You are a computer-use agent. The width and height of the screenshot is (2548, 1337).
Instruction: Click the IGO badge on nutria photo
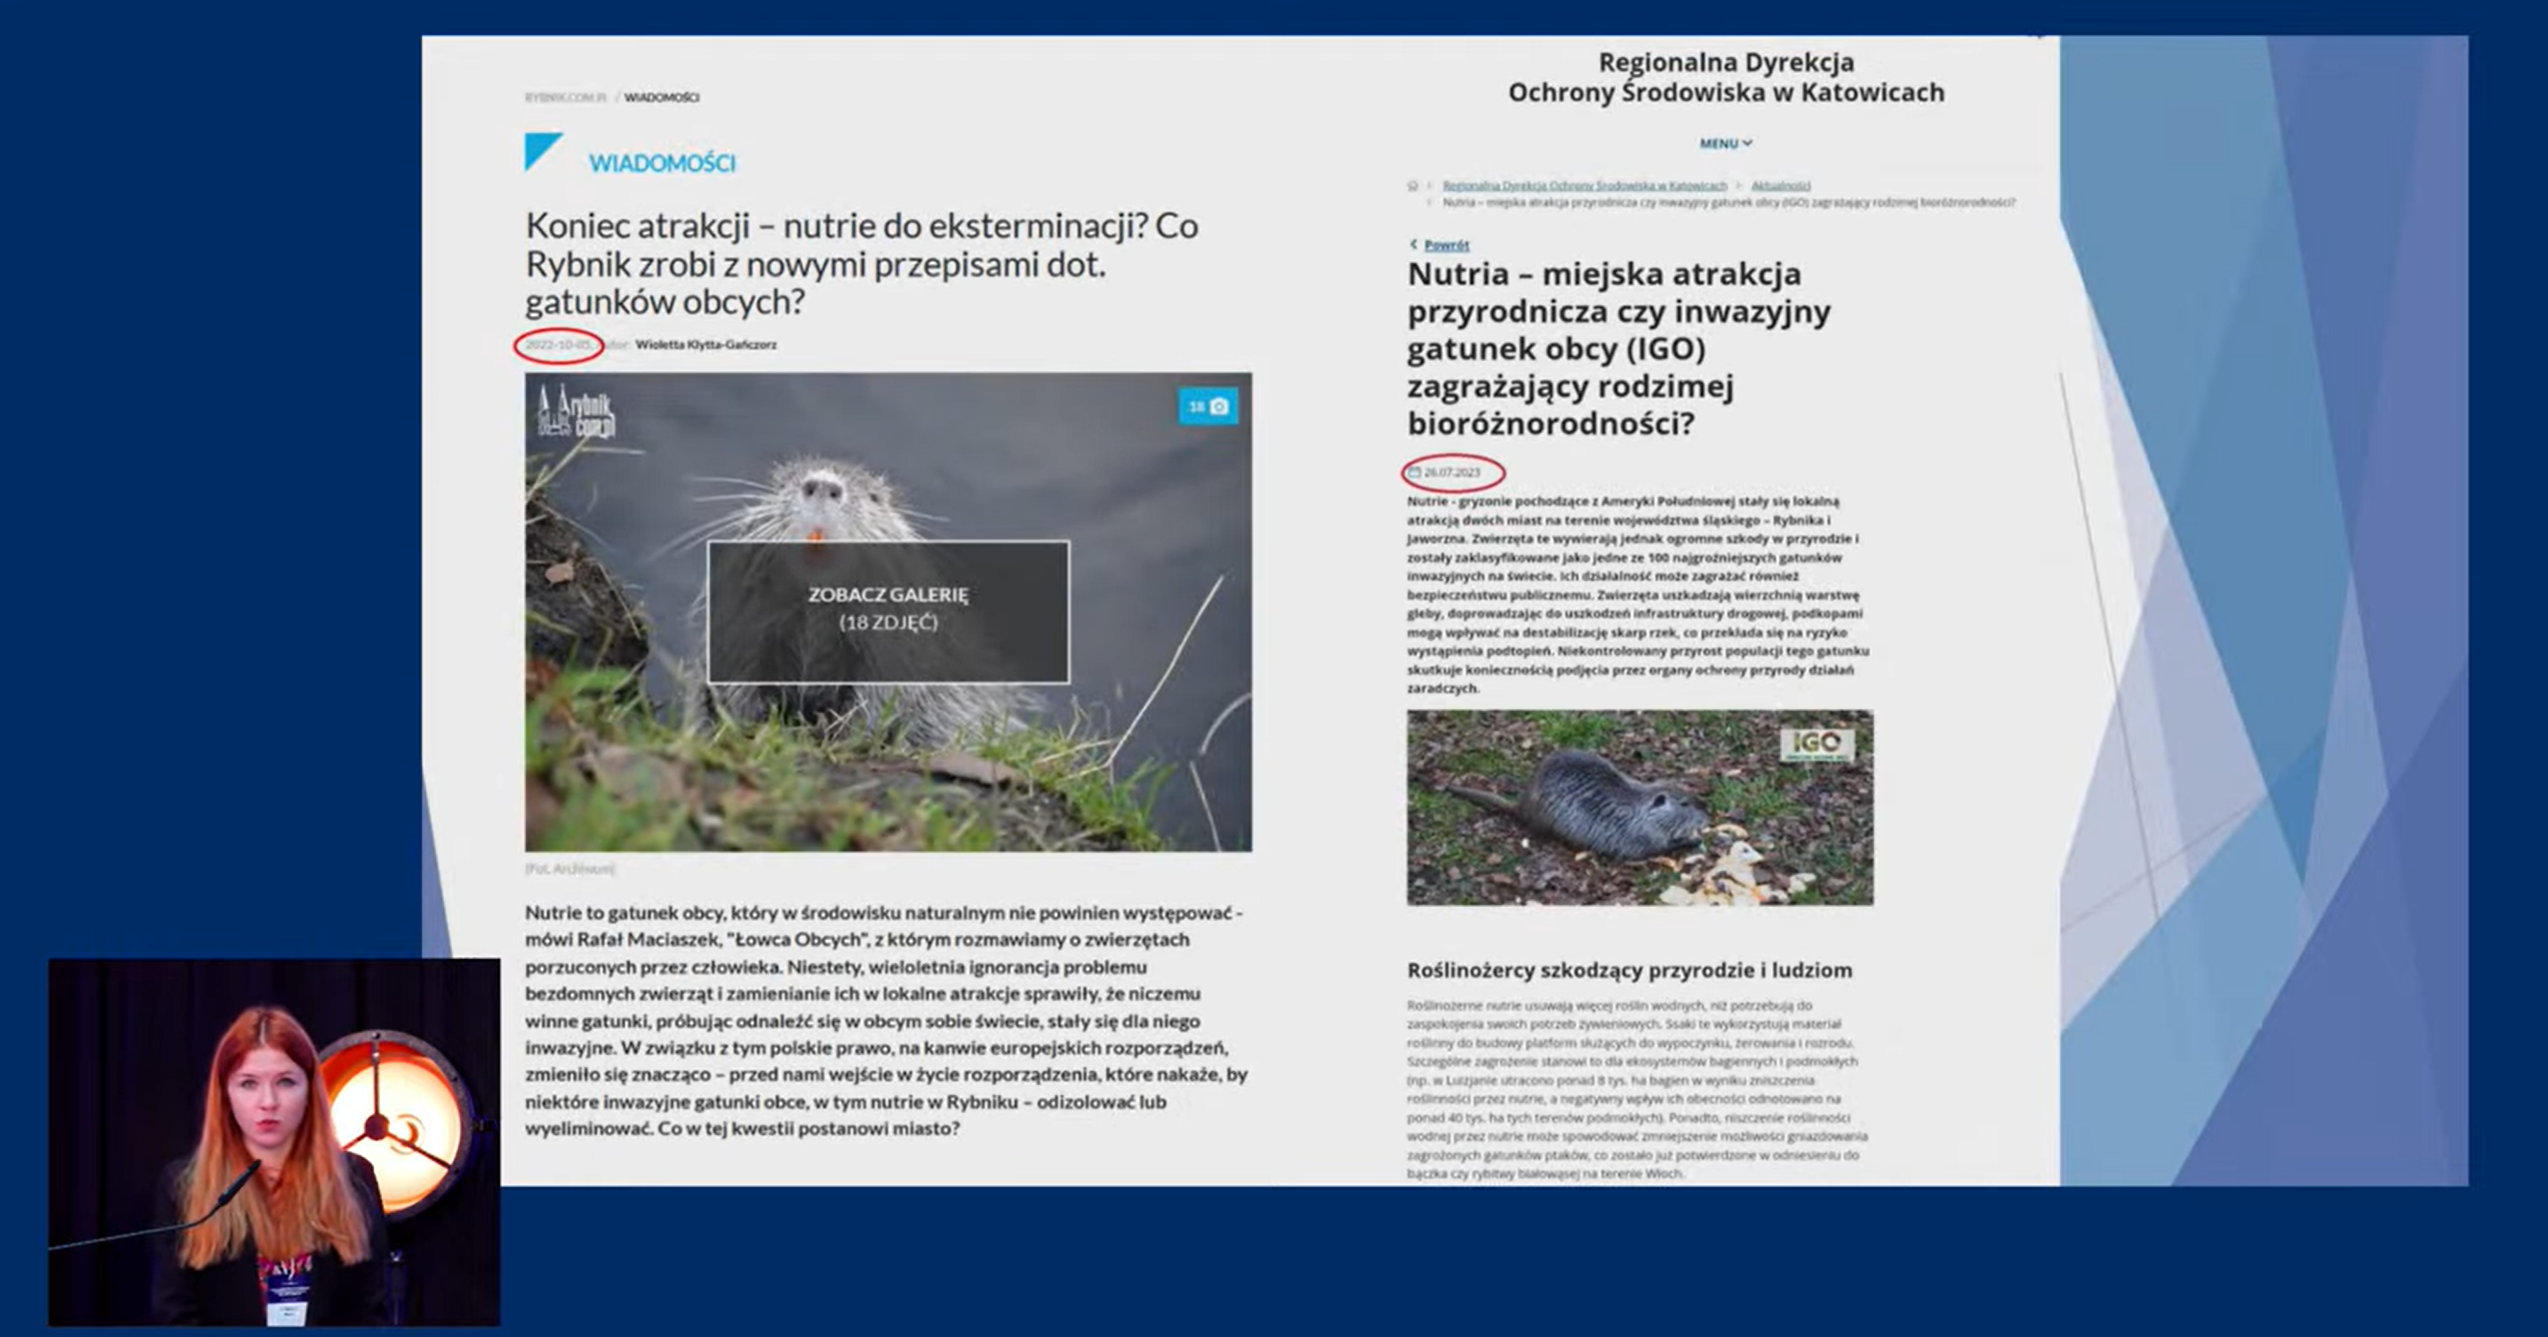[x=1816, y=744]
